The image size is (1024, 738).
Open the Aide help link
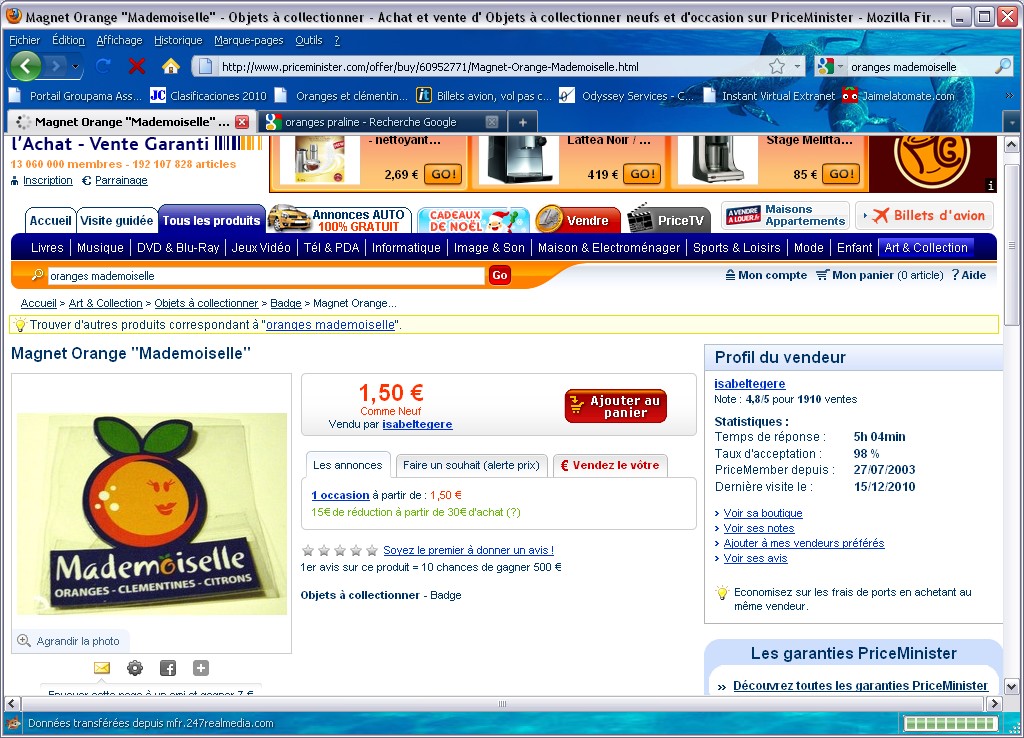969,275
